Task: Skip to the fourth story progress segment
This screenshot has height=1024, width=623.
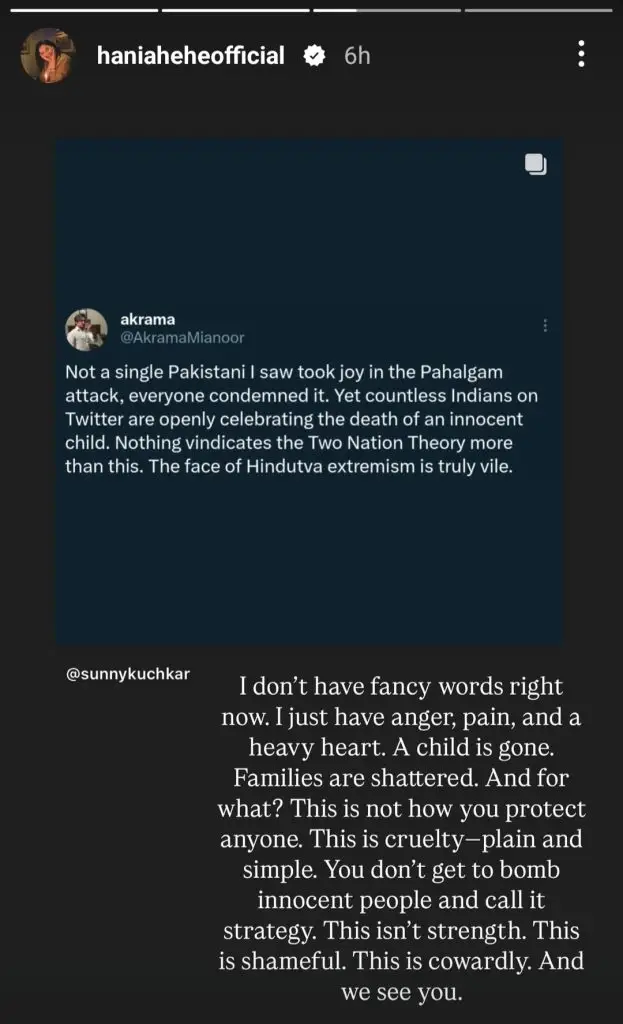Action: tap(538, 10)
